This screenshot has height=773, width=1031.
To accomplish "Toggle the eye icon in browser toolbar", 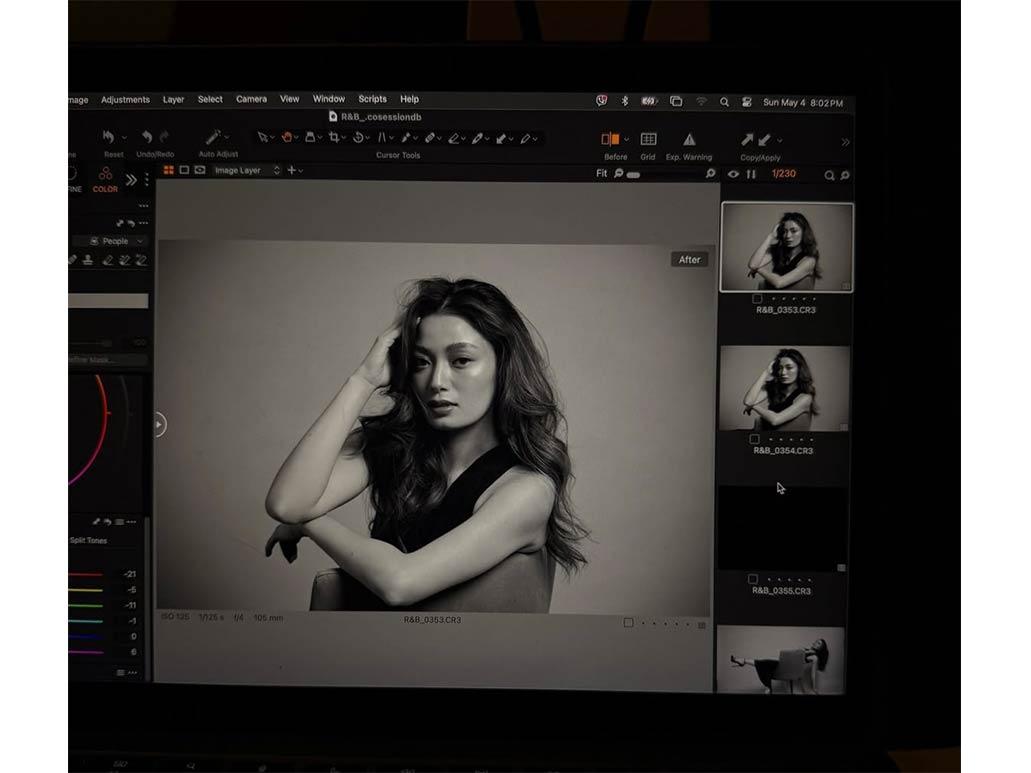I will point(733,174).
